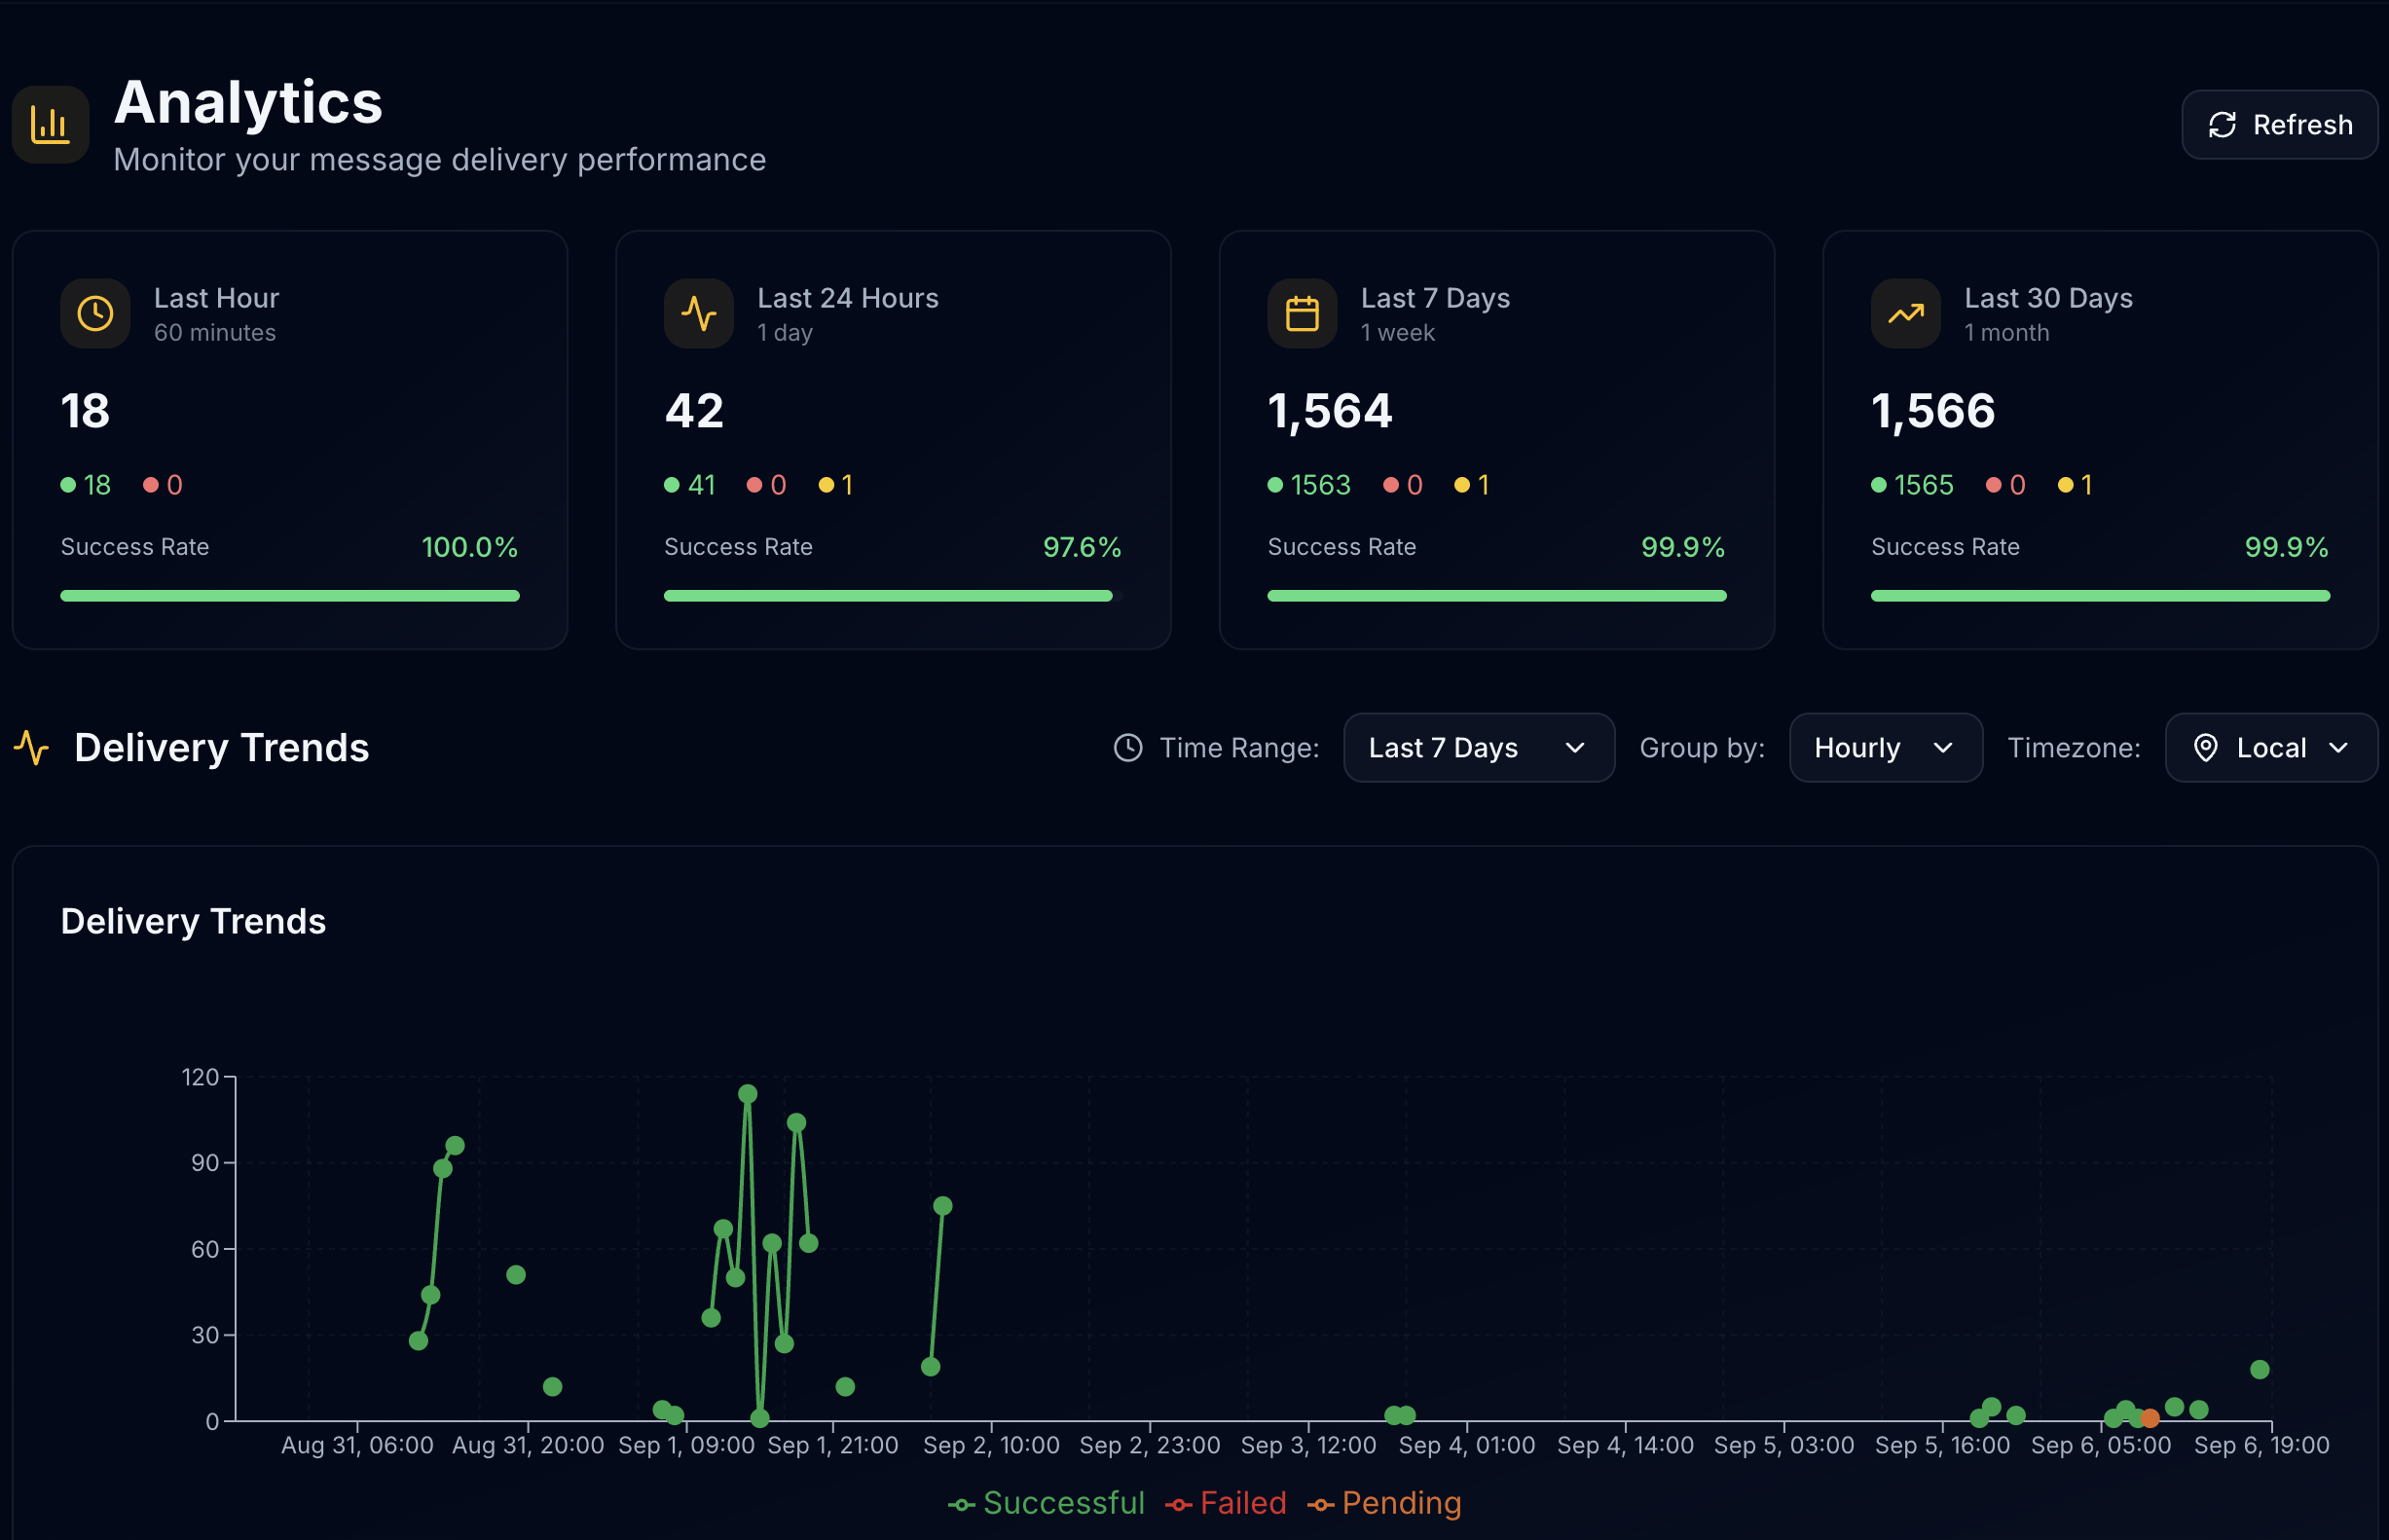Click the Last 24 Hours success rate progress bar

(x=892, y=596)
